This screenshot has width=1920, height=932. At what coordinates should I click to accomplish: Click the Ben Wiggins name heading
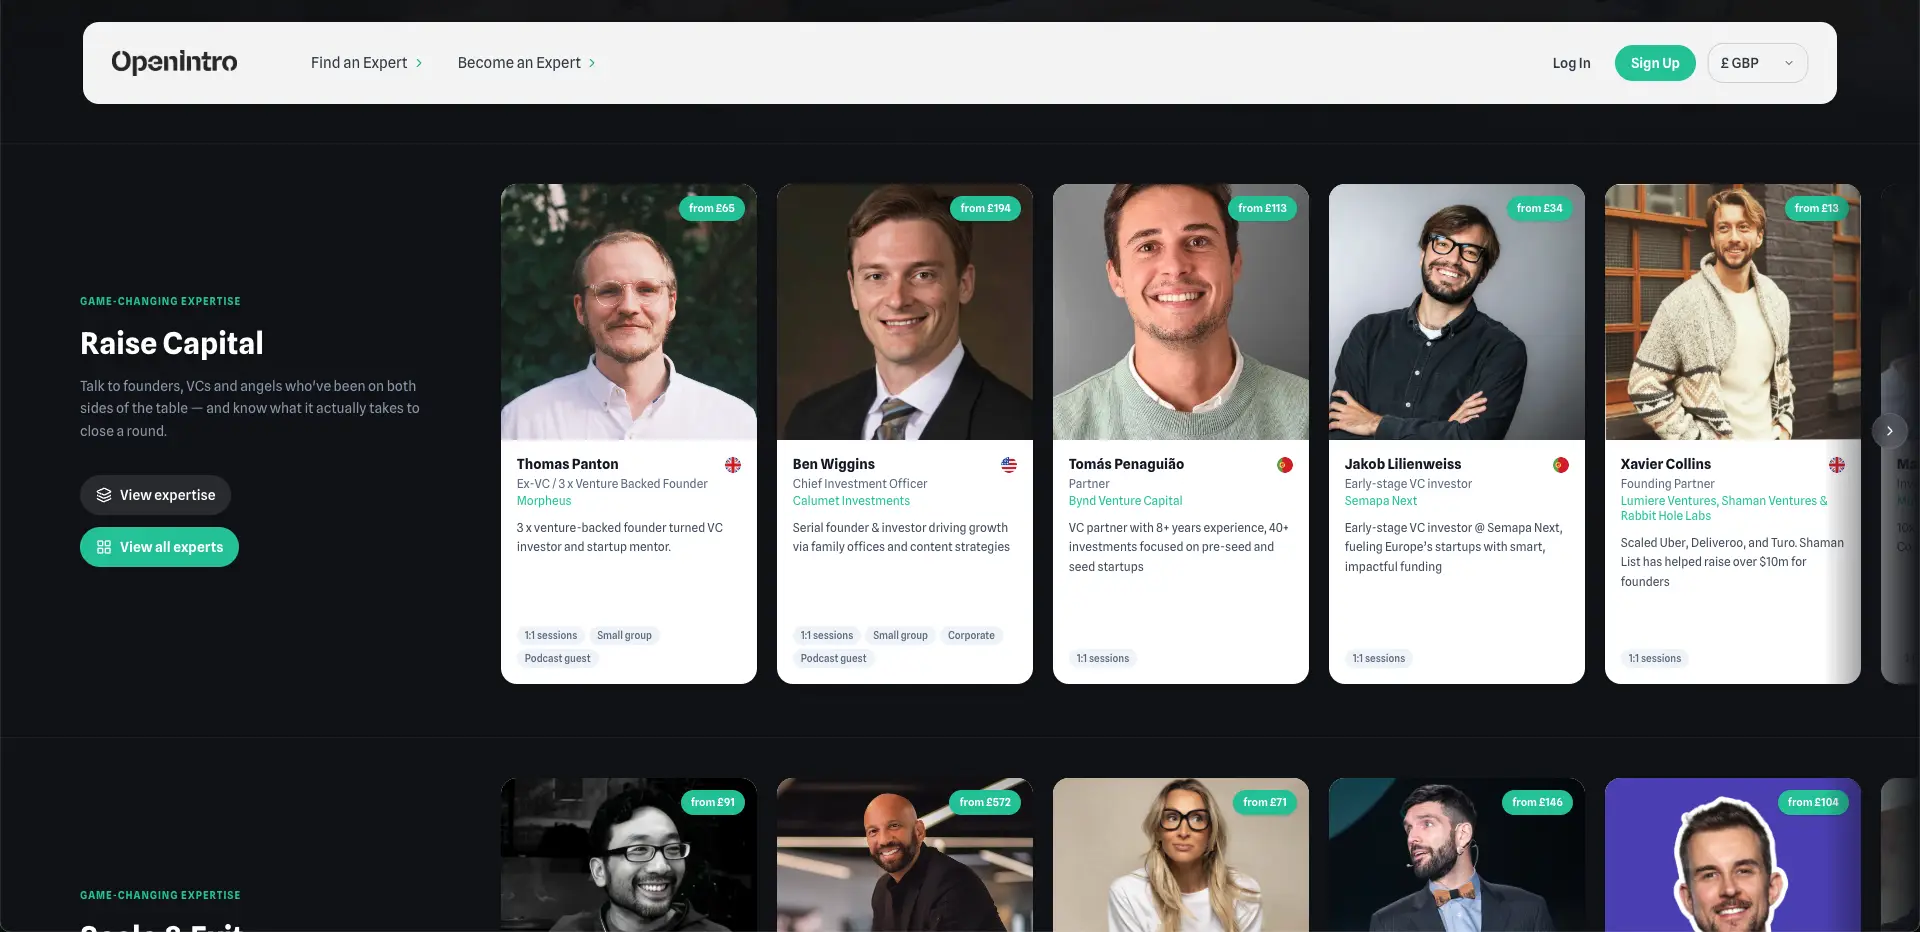click(x=834, y=464)
